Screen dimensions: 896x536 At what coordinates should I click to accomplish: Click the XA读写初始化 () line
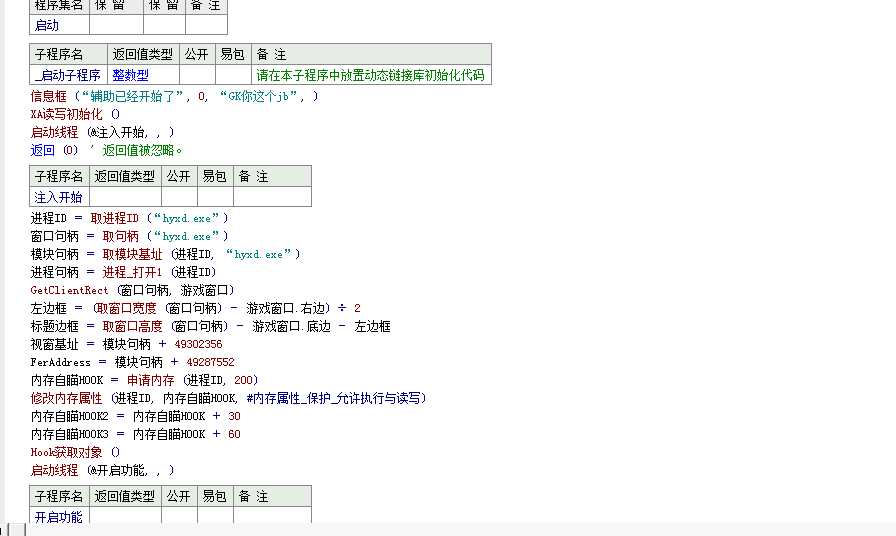tap(75, 114)
